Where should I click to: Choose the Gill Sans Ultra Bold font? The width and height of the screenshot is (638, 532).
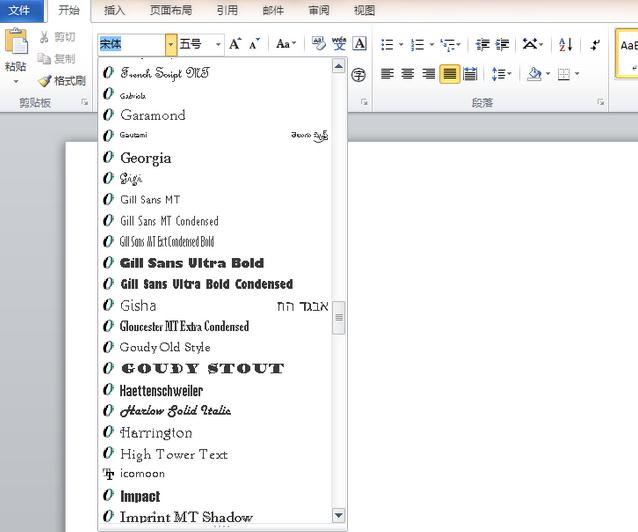tap(215, 263)
